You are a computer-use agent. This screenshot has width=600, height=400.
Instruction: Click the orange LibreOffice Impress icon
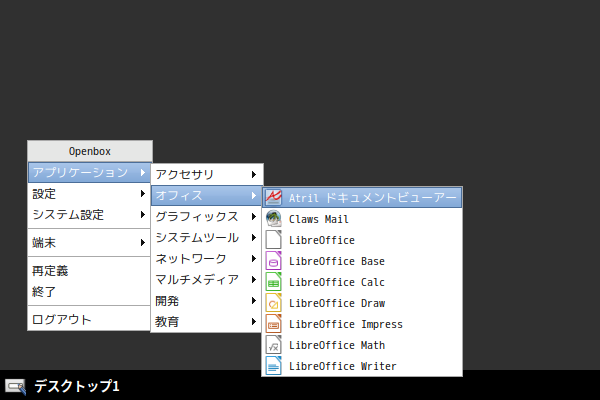pos(274,324)
